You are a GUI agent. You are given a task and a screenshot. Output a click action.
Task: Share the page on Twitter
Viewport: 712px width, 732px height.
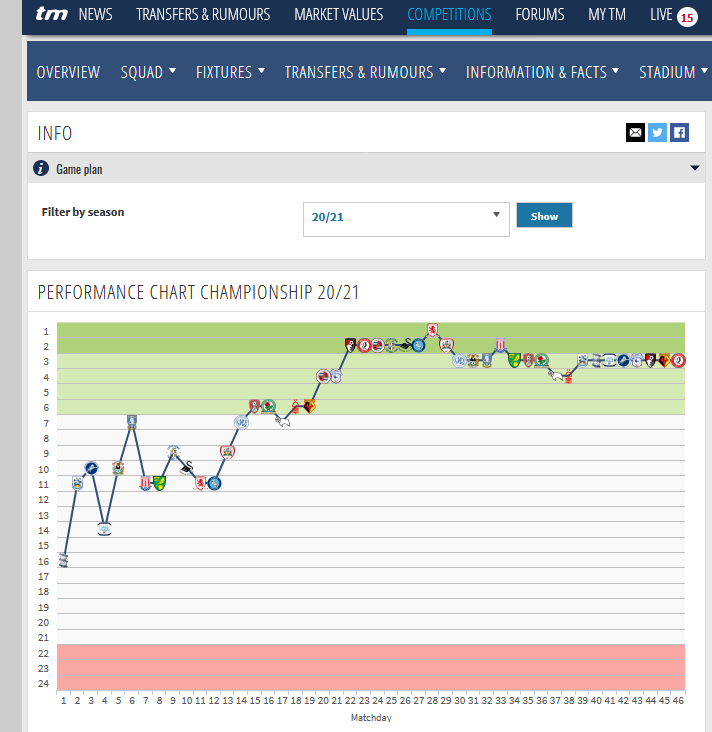coord(657,133)
